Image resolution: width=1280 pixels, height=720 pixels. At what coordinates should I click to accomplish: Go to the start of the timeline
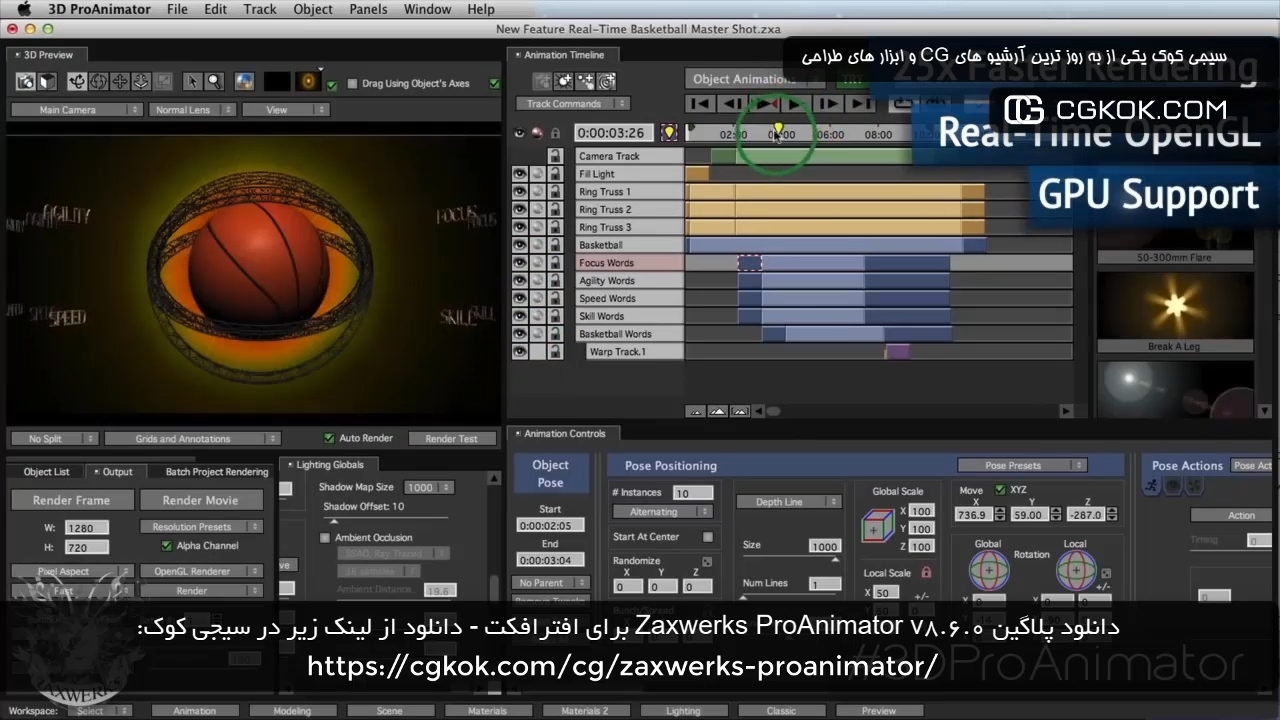[701, 103]
